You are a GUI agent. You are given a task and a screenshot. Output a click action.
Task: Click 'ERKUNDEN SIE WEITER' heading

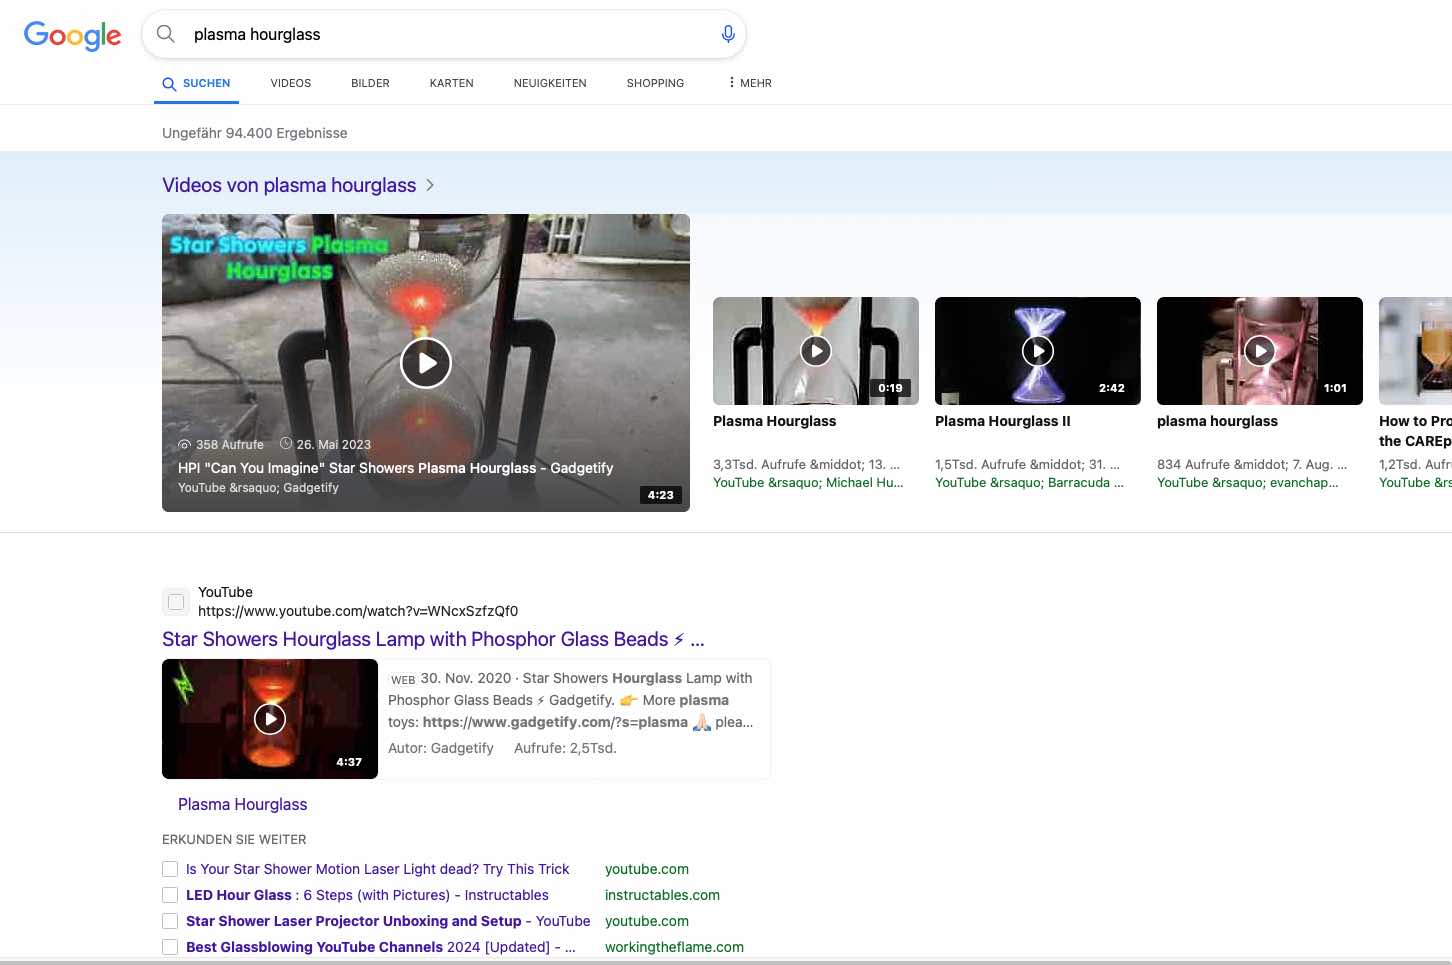pyautogui.click(x=234, y=840)
